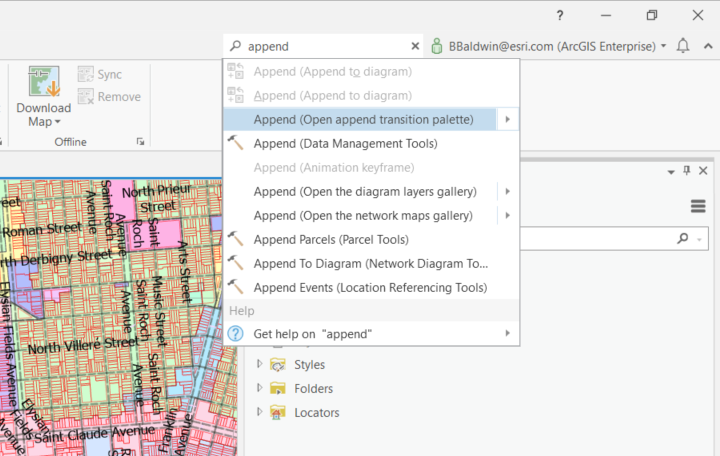Click hammer icon for Append Parcels

pos(236,239)
